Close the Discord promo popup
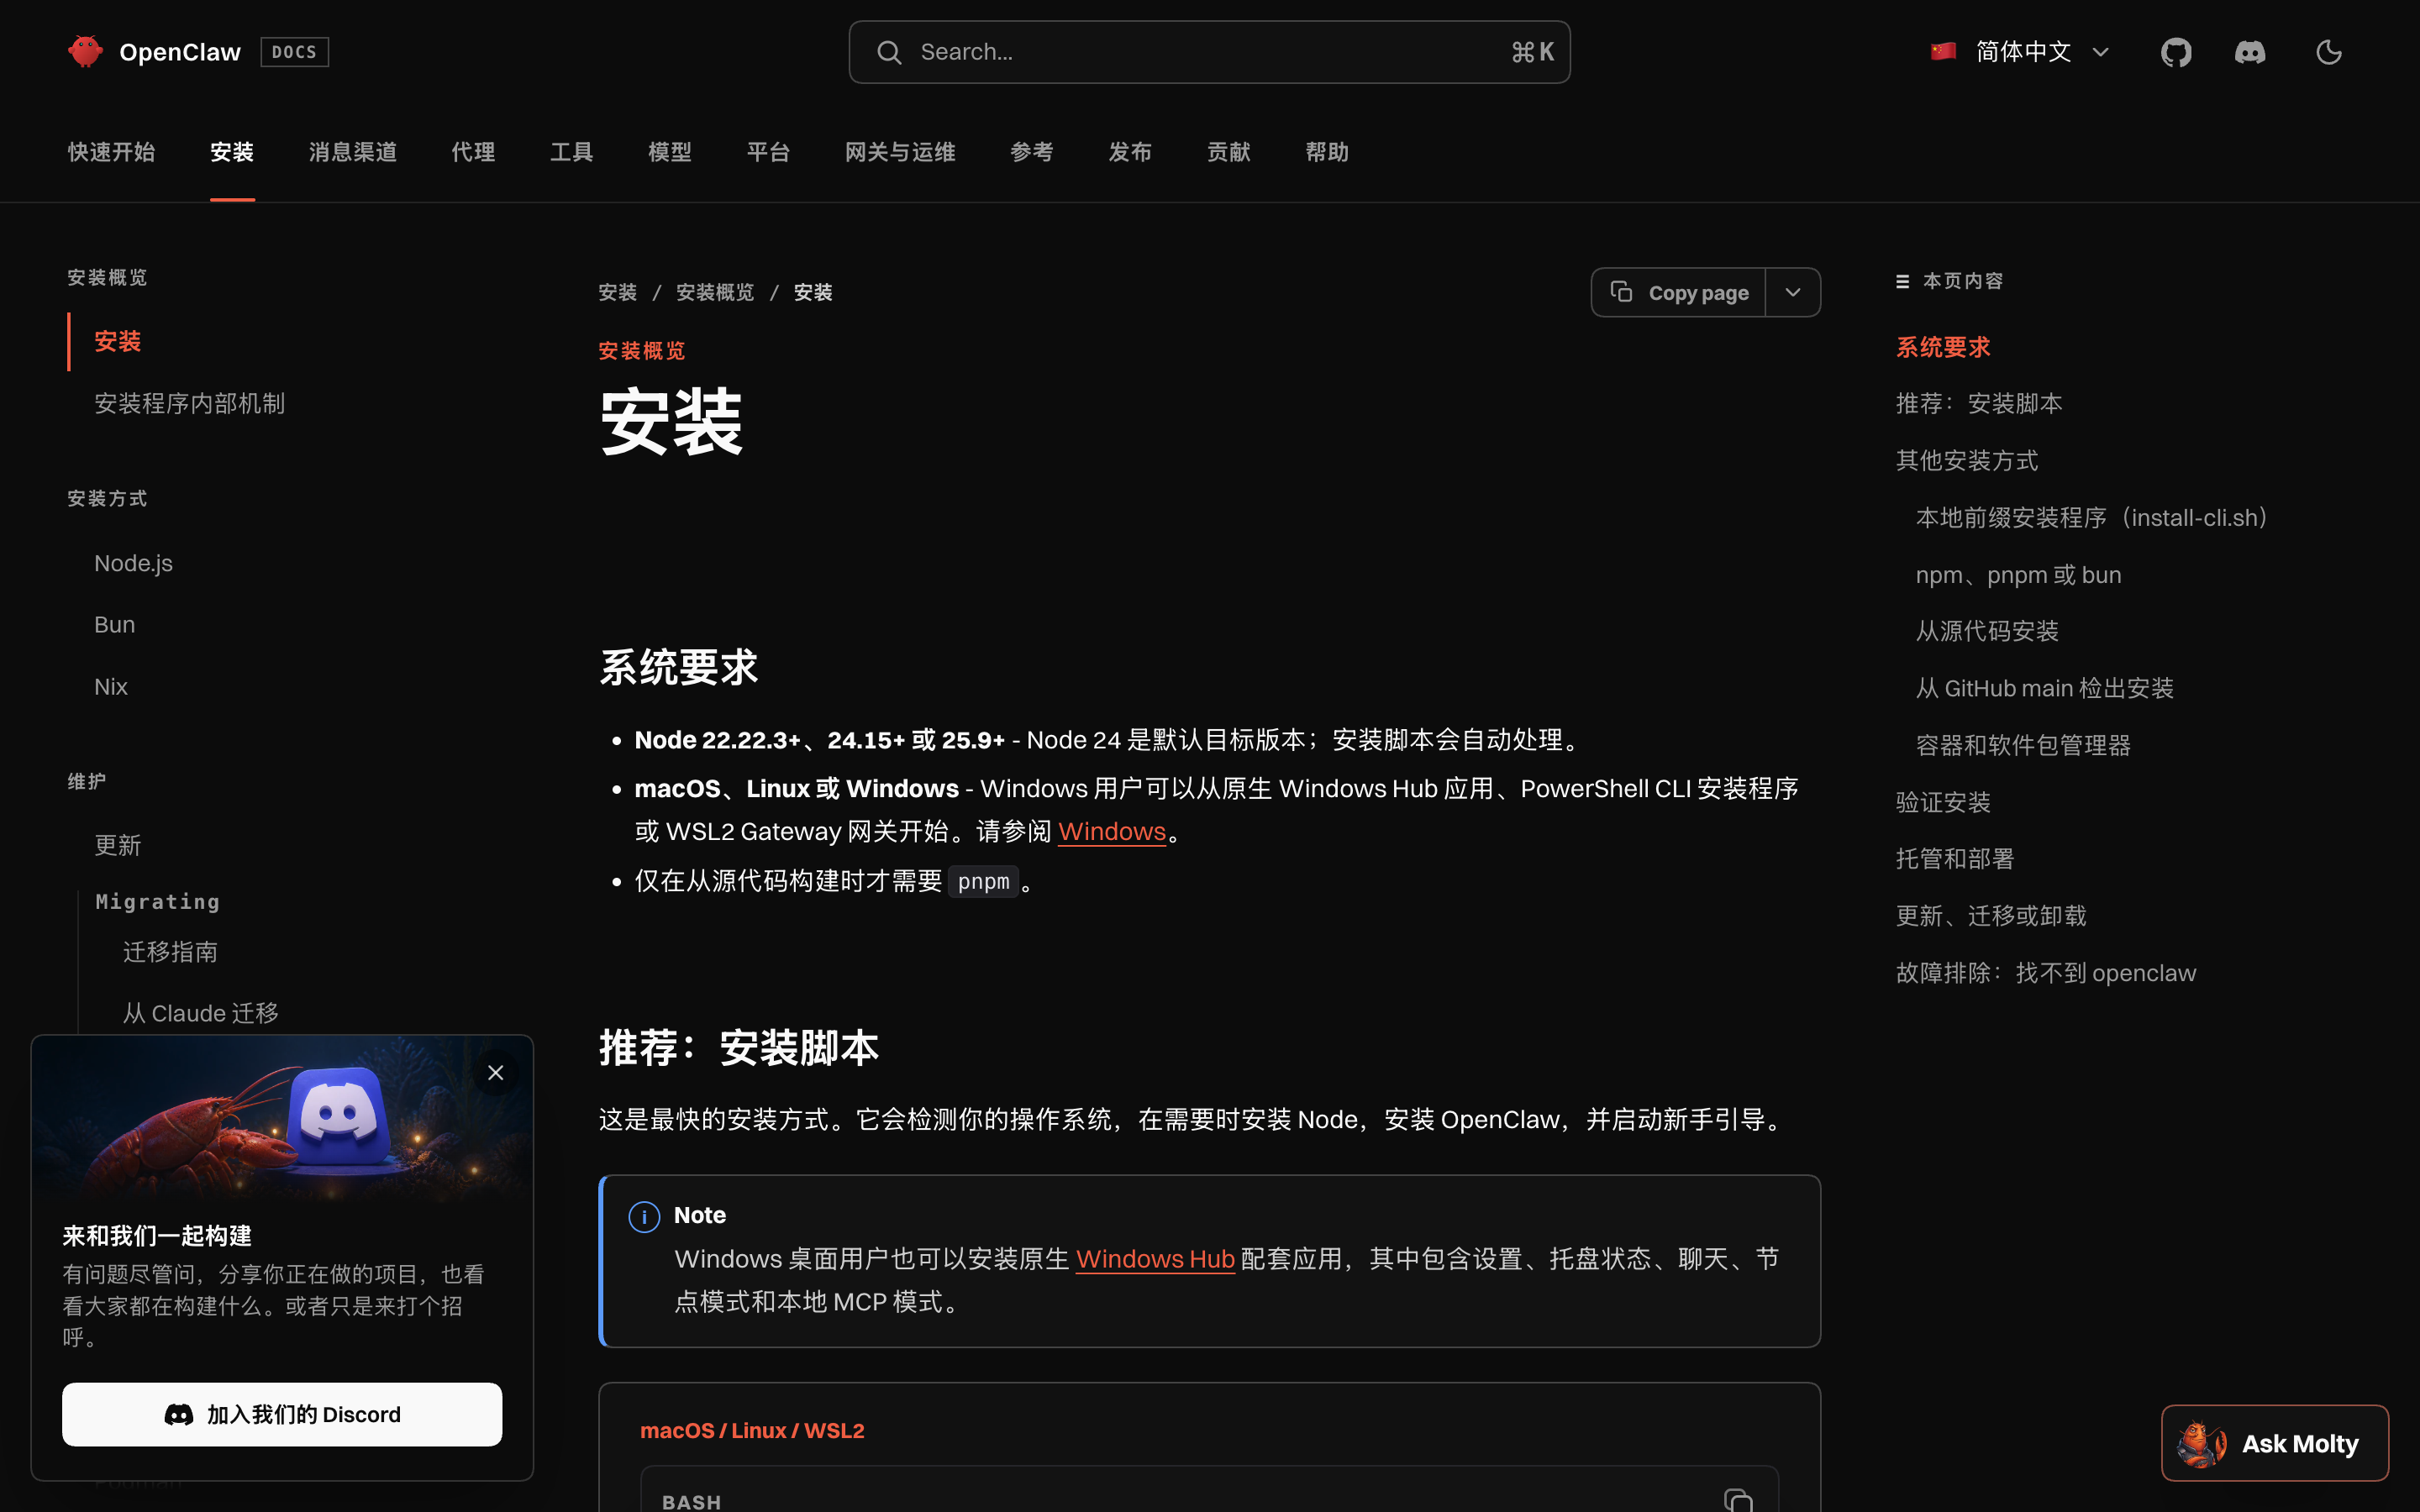 (495, 1073)
